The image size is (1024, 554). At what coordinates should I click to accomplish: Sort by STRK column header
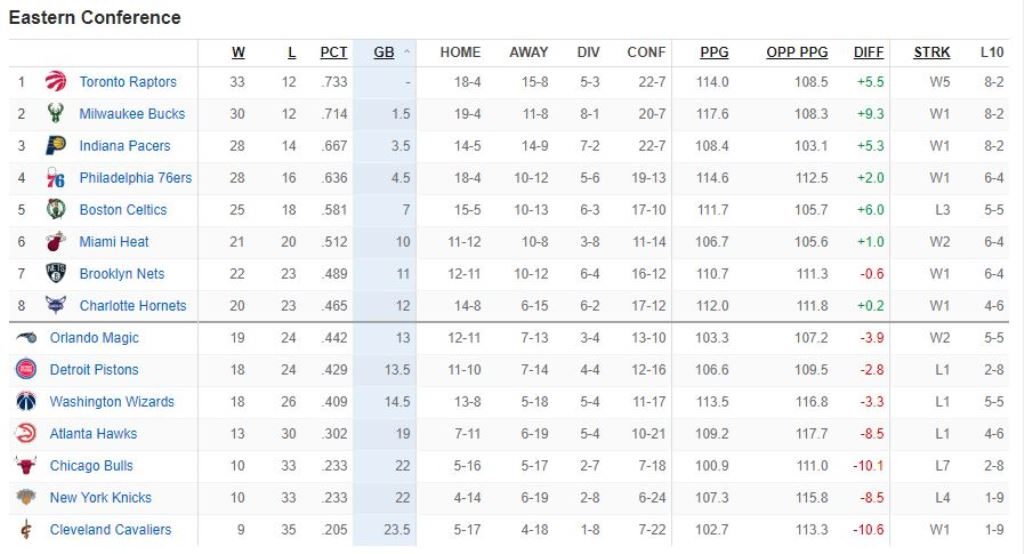tap(932, 52)
